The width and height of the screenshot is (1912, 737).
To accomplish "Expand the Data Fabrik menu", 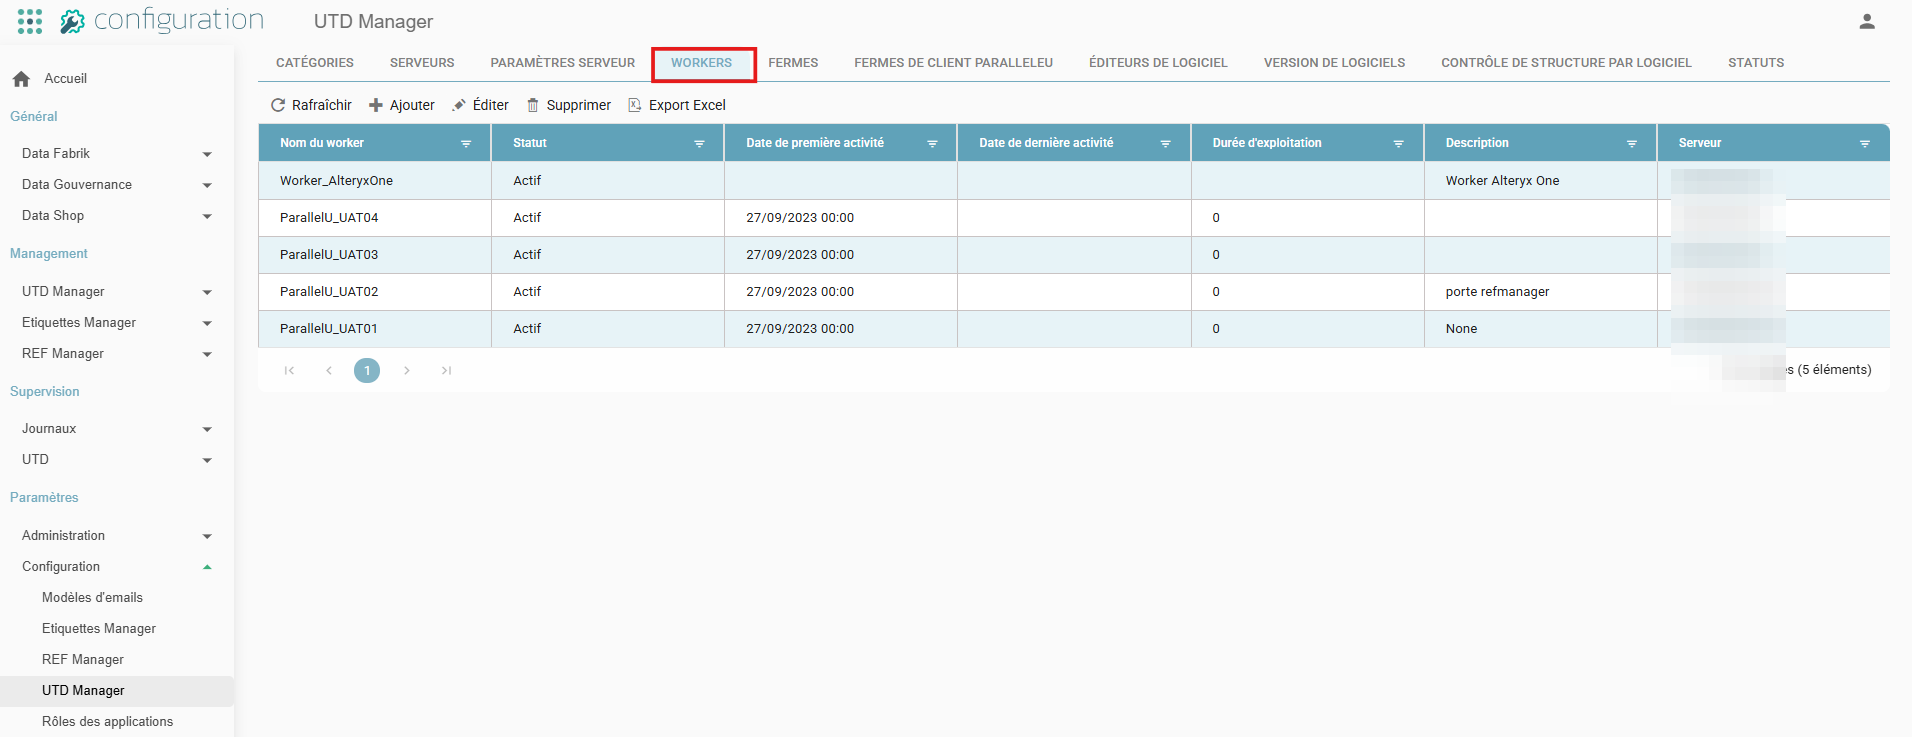I will point(207,154).
